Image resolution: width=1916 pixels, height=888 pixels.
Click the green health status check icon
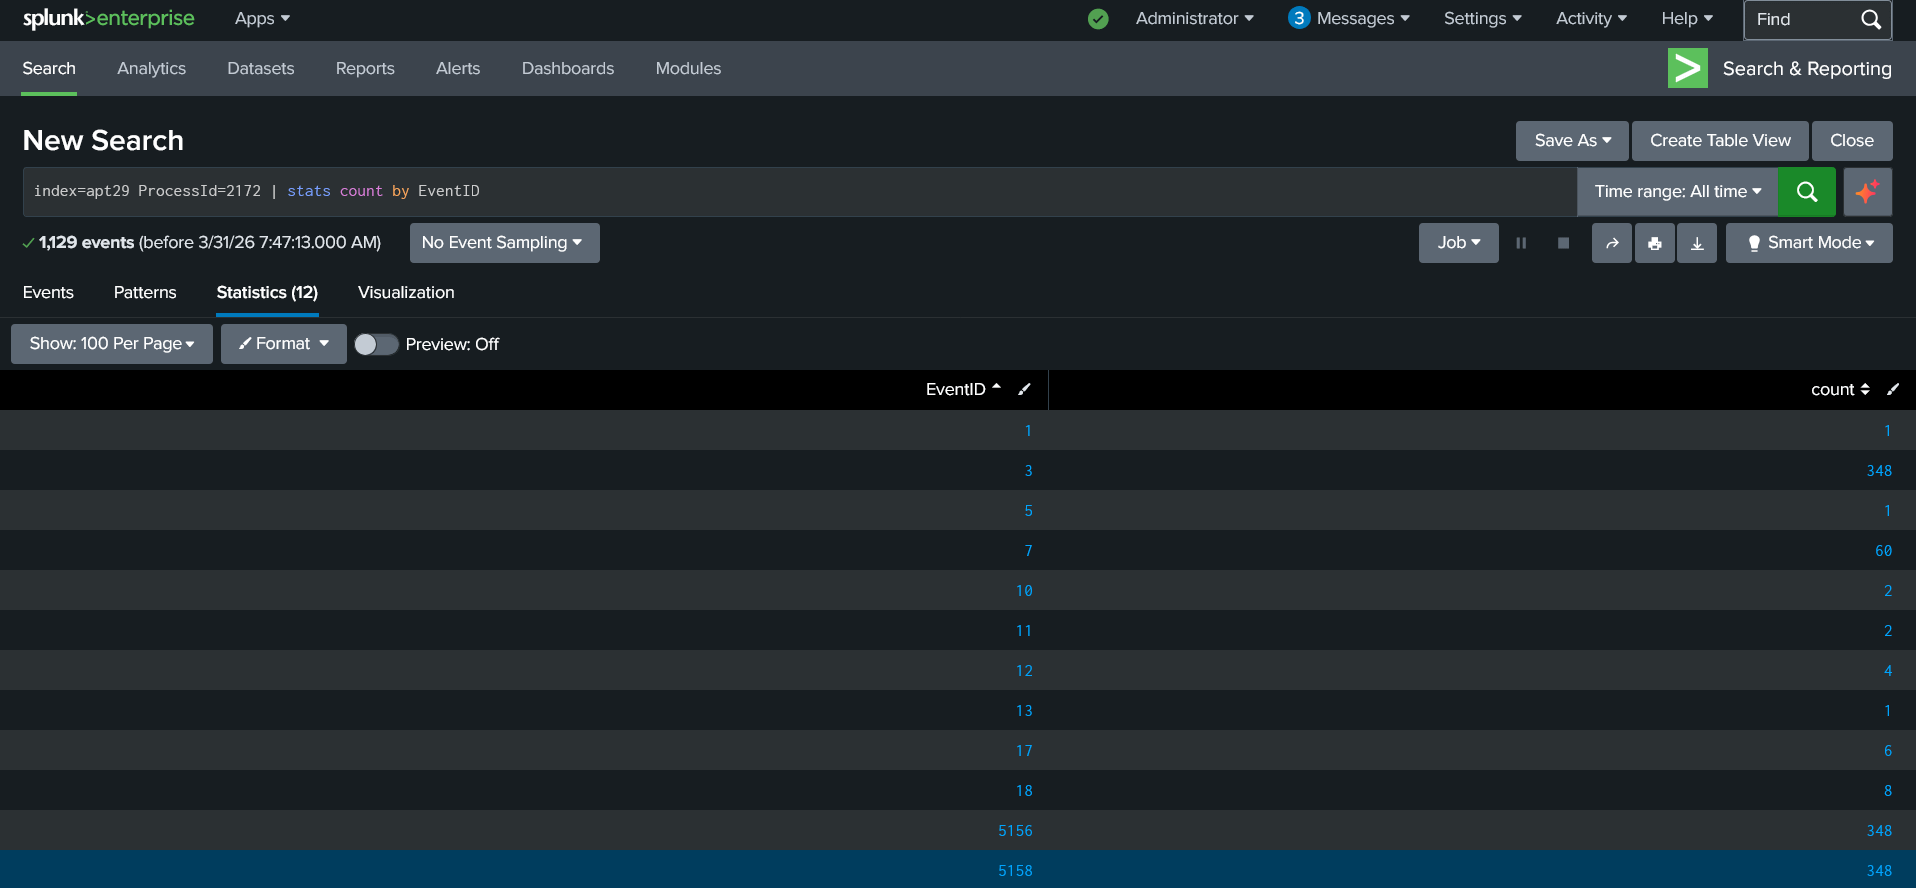[1098, 19]
